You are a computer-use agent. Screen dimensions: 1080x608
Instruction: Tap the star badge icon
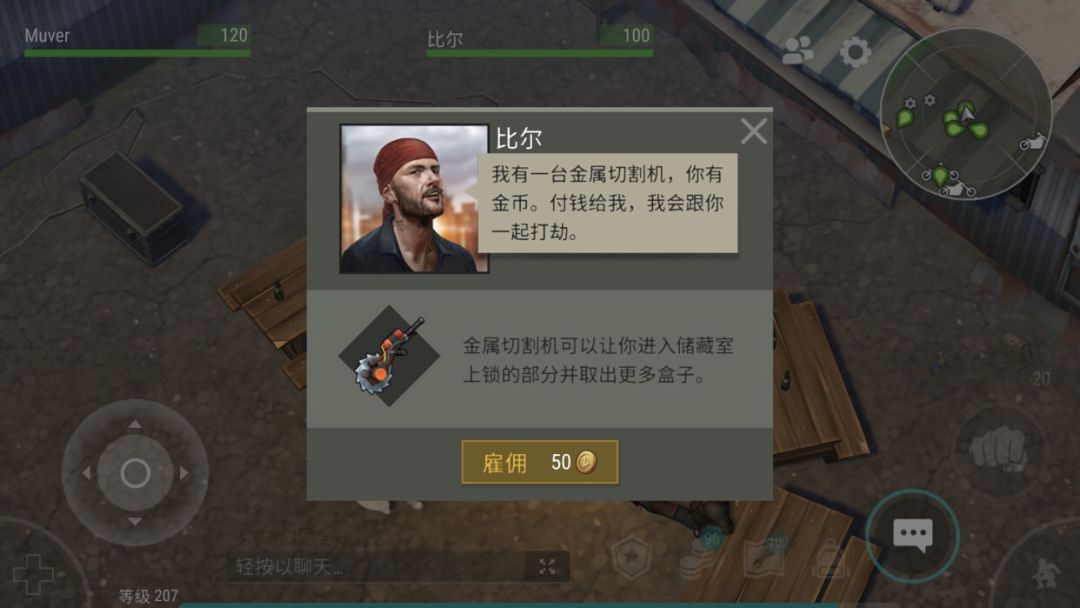tap(631, 558)
